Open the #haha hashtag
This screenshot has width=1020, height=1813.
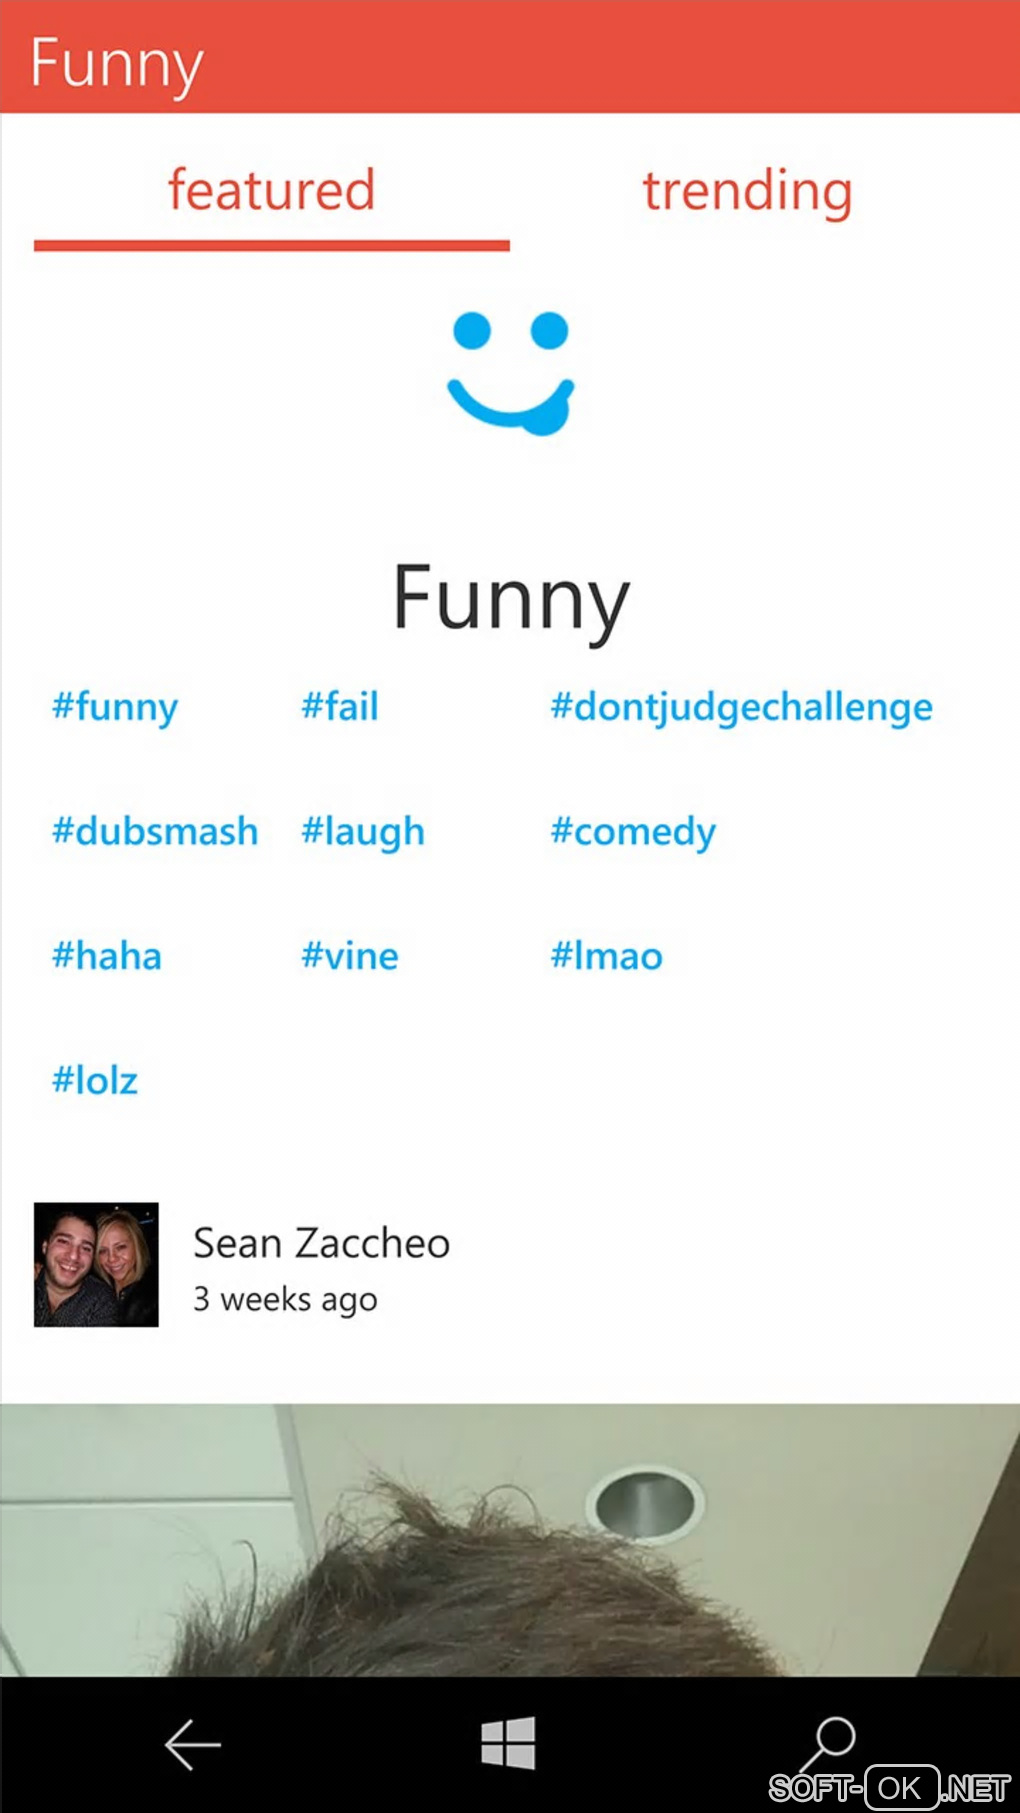click(107, 956)
